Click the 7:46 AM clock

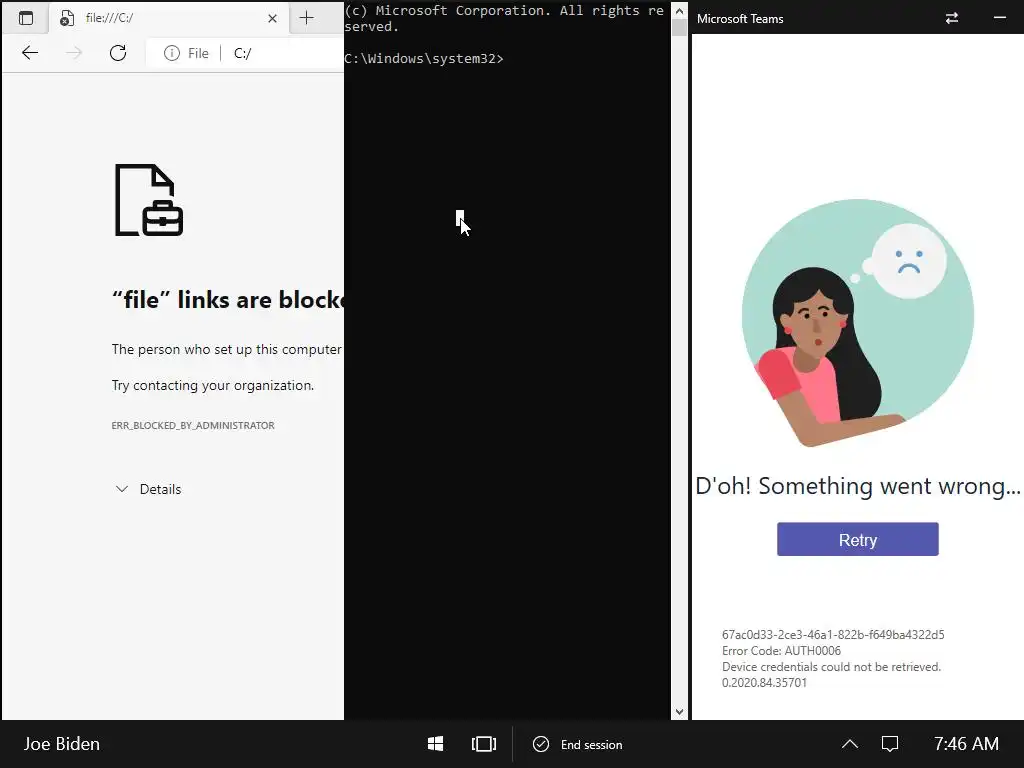click(966, 744)
